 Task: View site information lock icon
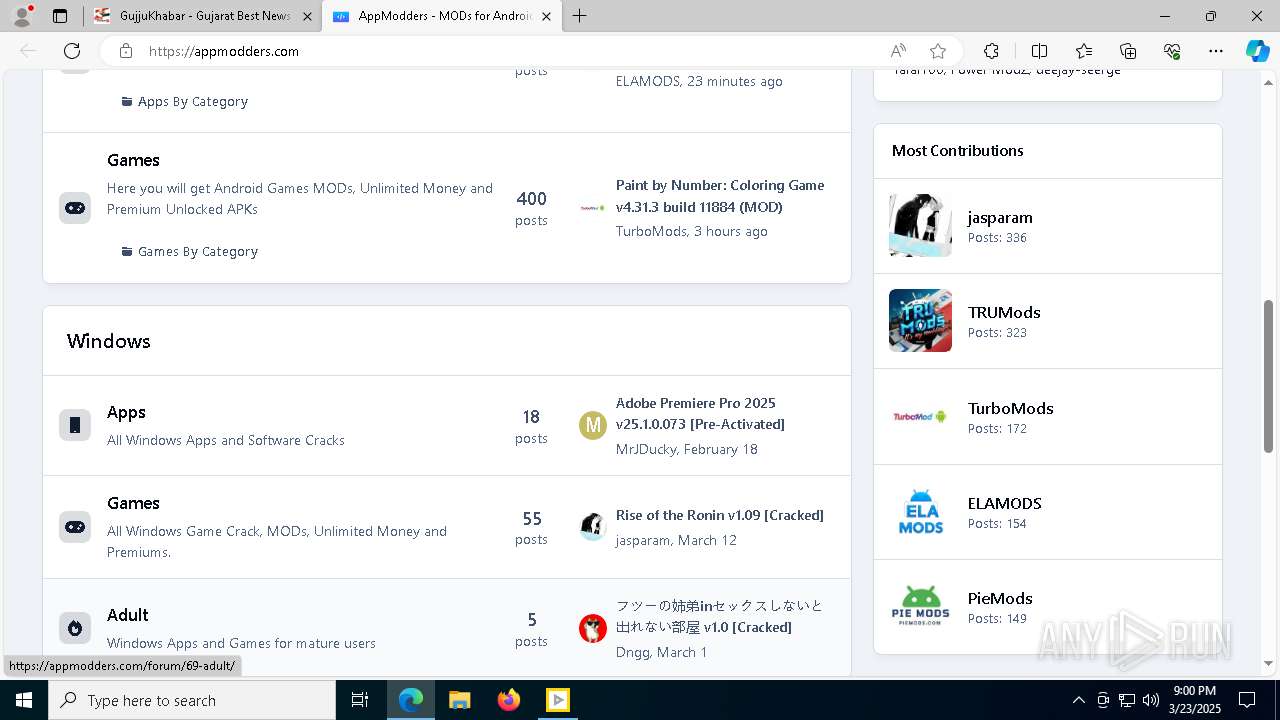click(x=125, y=51)
